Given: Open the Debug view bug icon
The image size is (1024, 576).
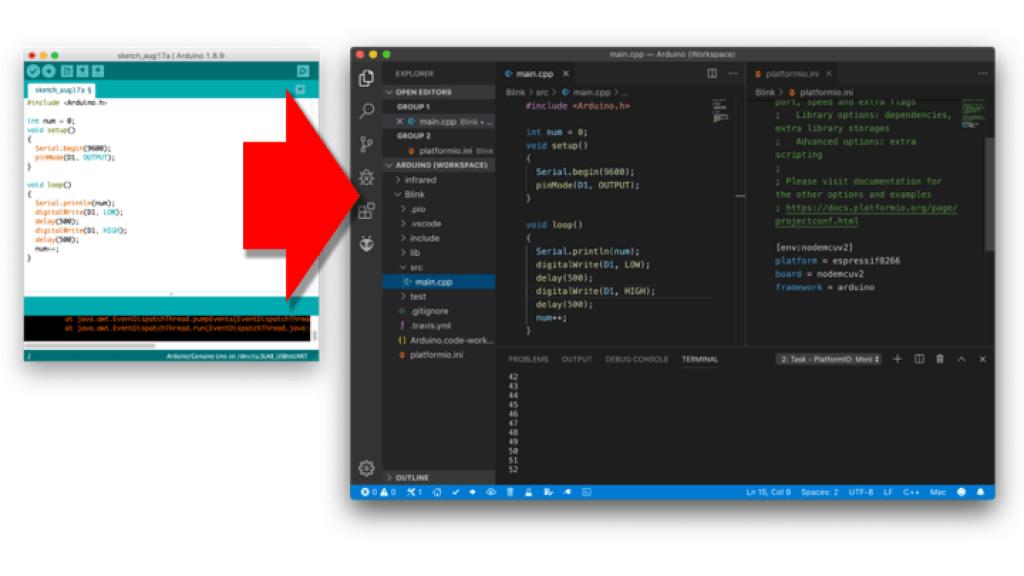Looking at the screenshot, I should click(x=367, y=177).
